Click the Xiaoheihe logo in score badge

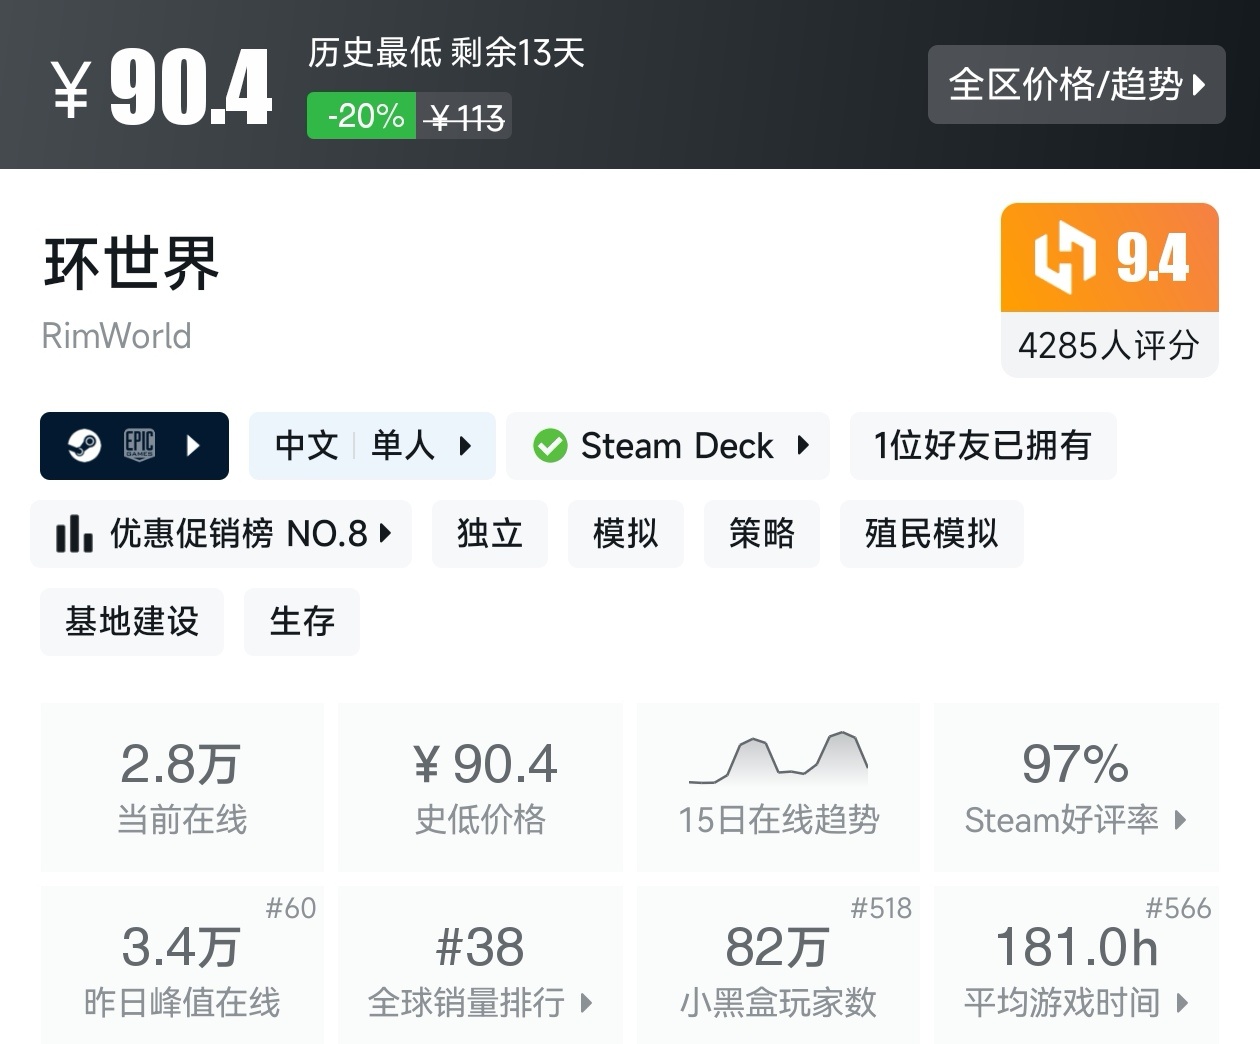point(1064,258)
